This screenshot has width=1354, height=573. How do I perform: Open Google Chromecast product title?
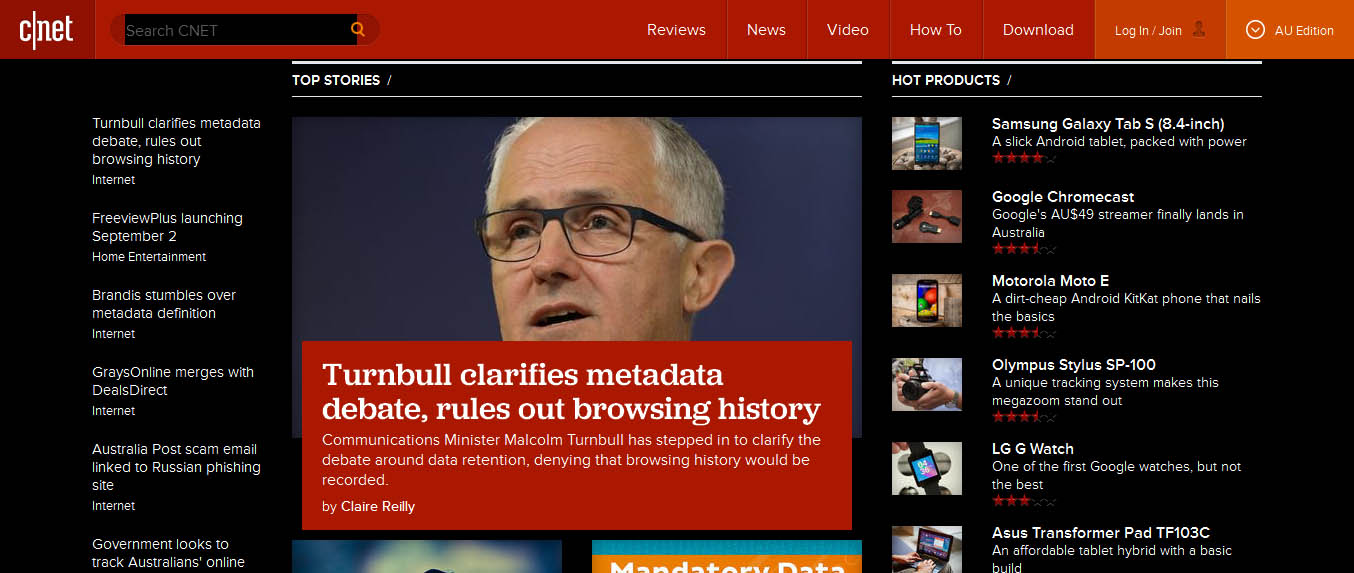(1063, 197)
